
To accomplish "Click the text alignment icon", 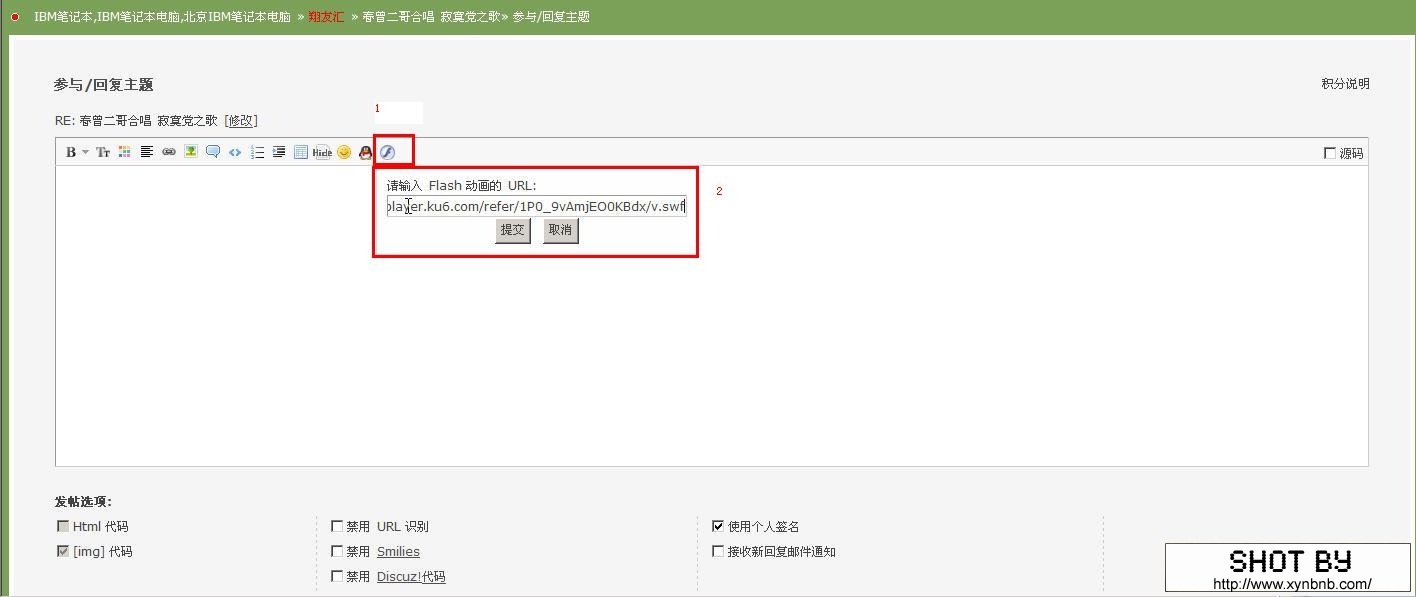I will 146,152.
